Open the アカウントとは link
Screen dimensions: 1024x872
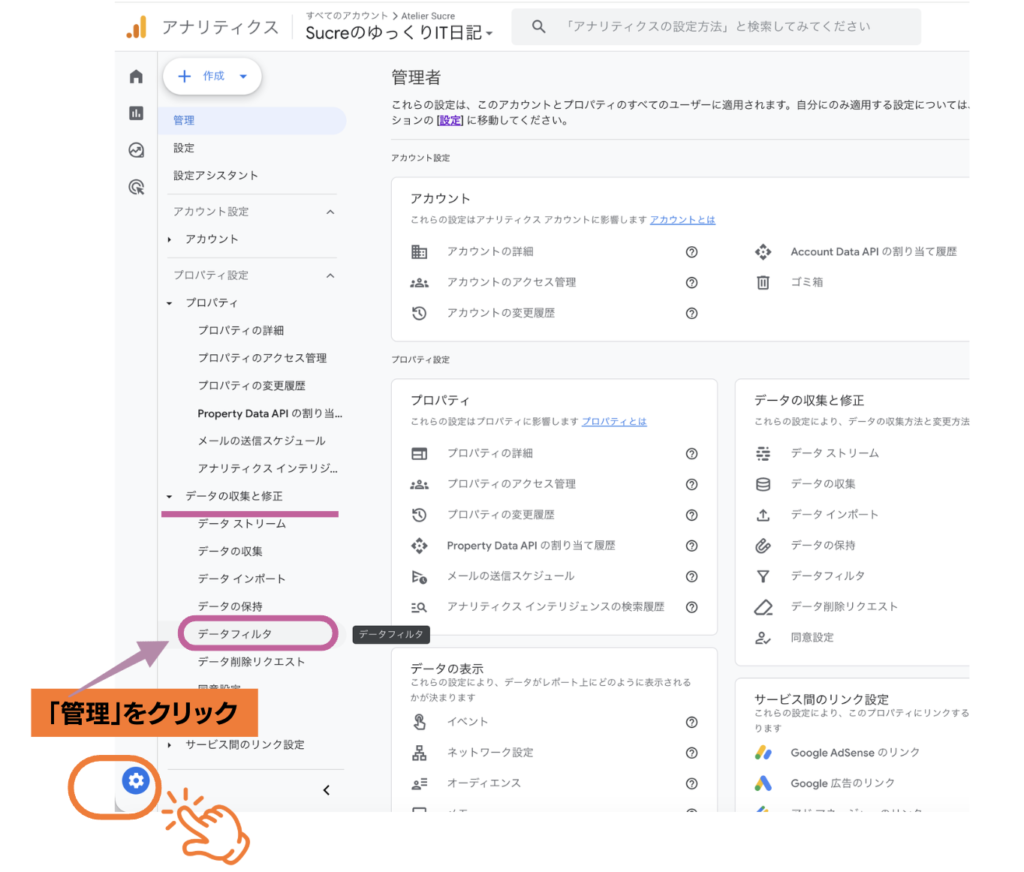click(682, 220)
